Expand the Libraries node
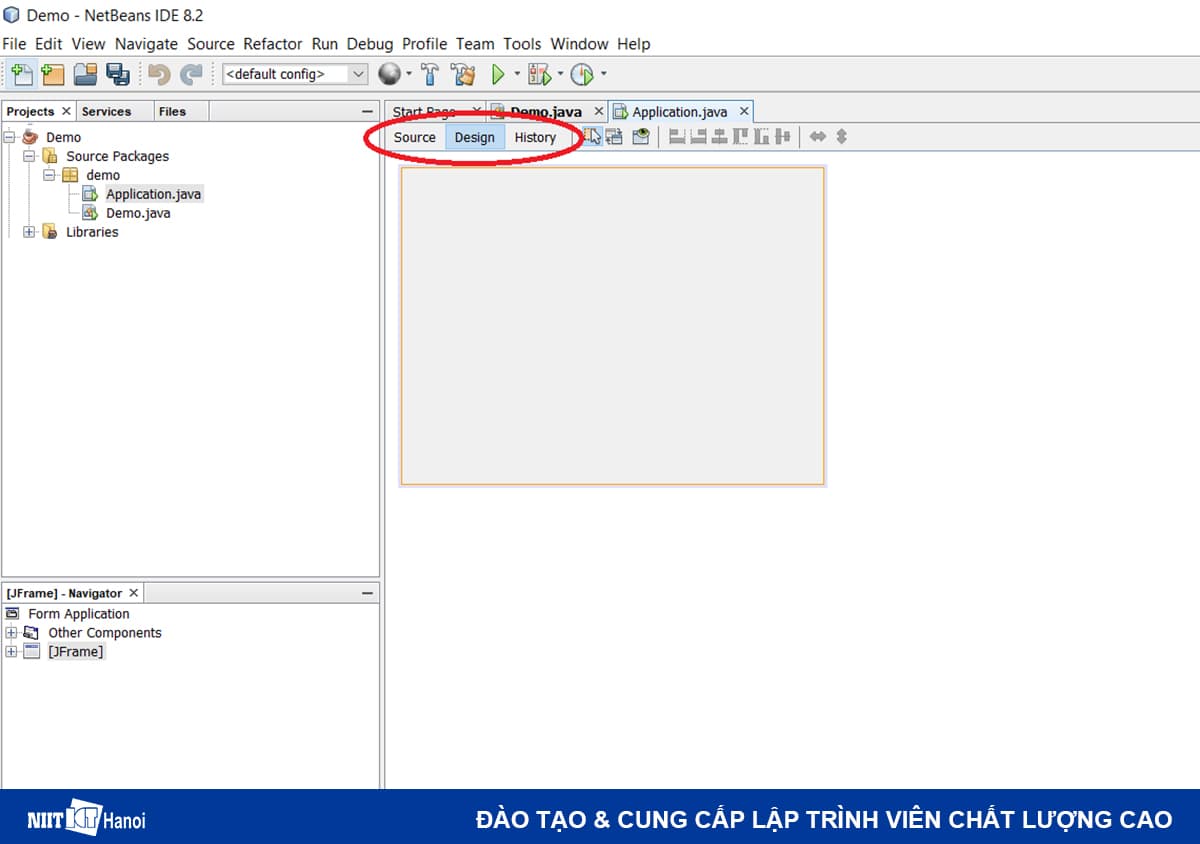 (29, 232)
